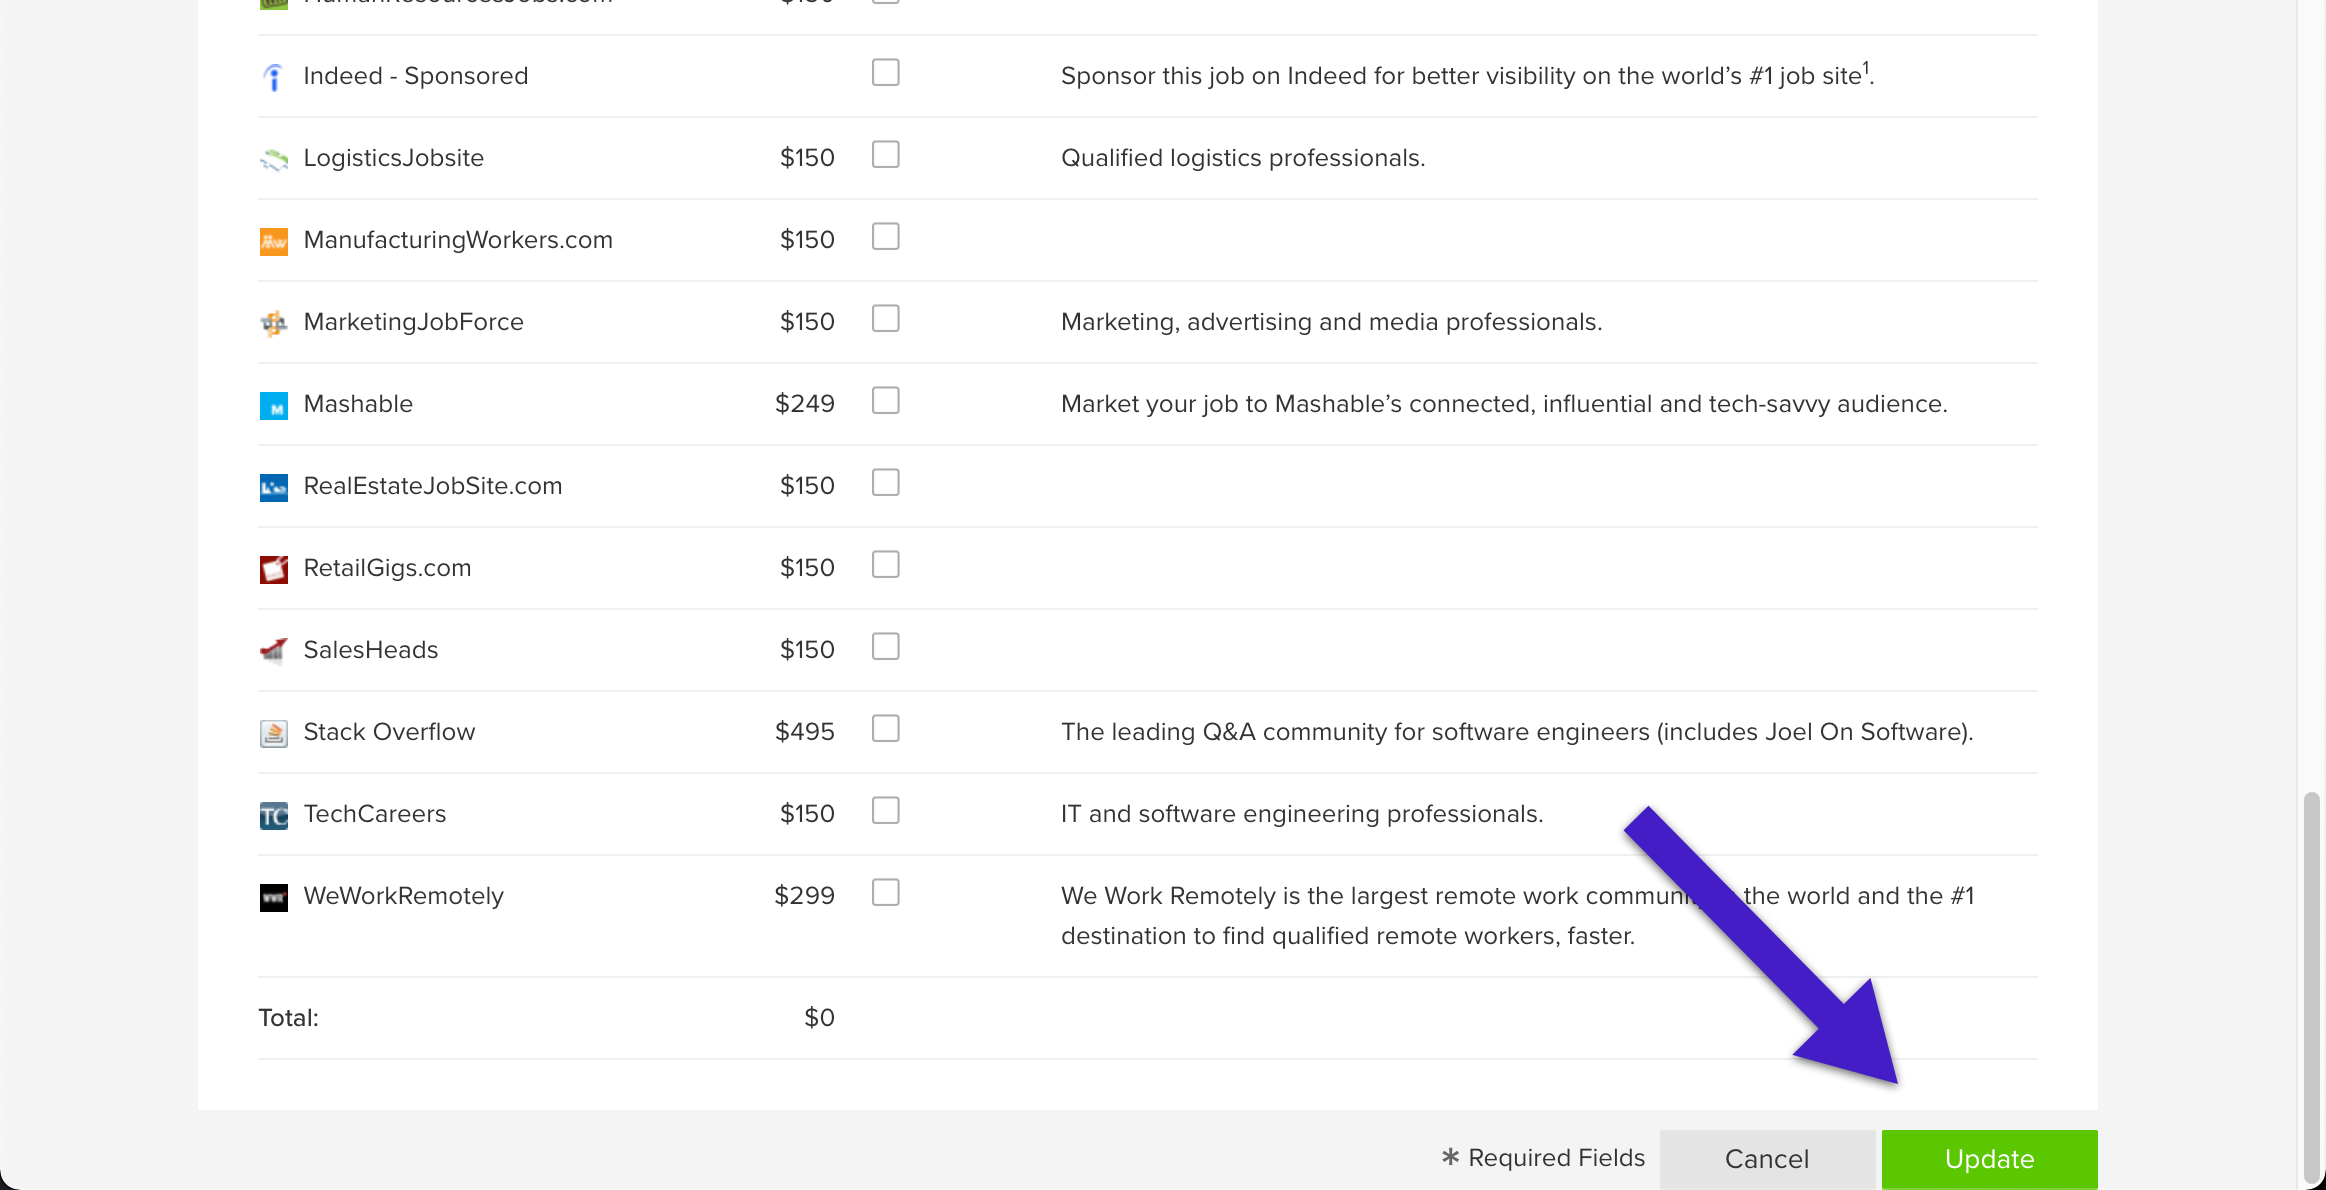Toggle the WeWorkRemotely $299 checkbox

coord(885,893)
